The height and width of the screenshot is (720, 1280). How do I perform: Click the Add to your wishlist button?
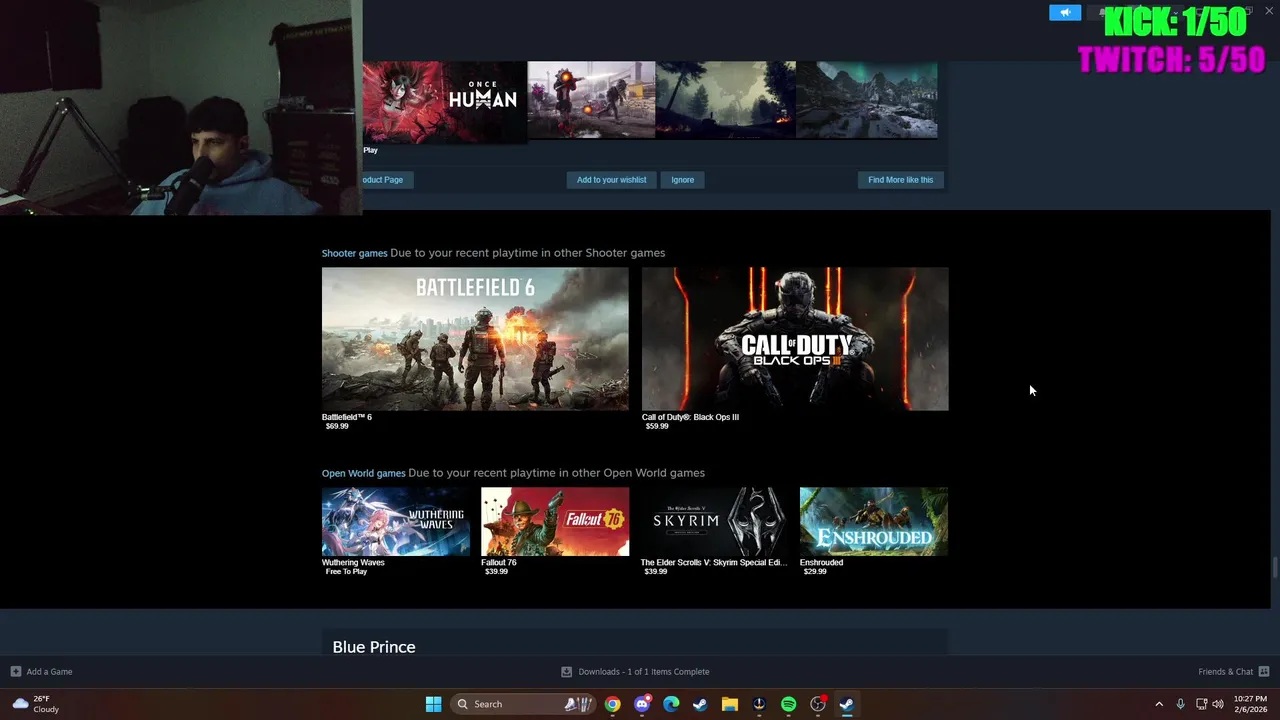[611, 180]
